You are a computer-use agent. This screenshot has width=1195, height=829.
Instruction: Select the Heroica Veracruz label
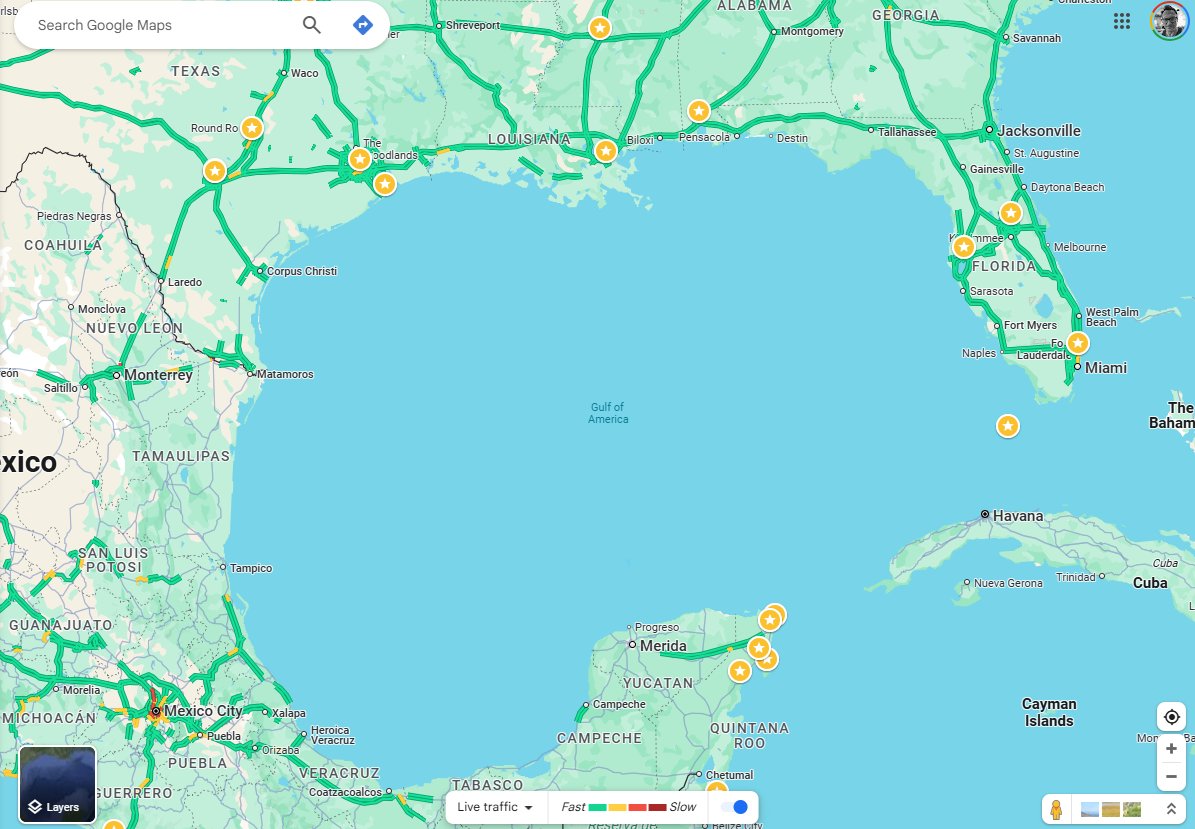click(x=333, y=735)
